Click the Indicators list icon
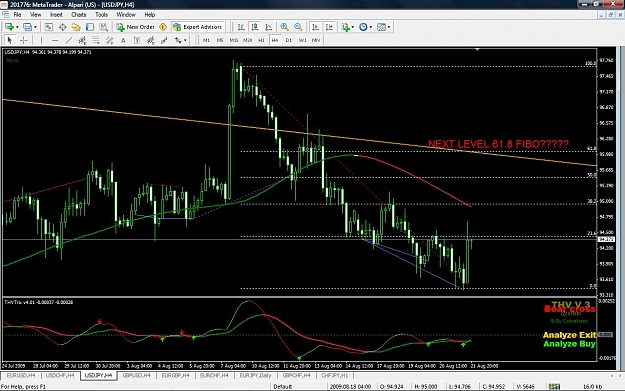625x391 pixels. (x=345, y=27)
